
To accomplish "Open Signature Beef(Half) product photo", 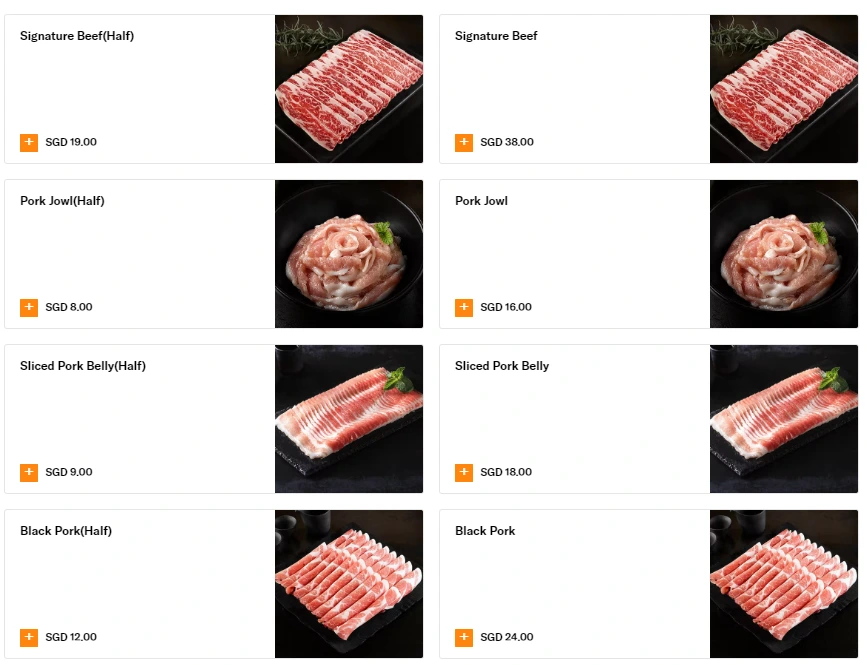I will point(349,89).
